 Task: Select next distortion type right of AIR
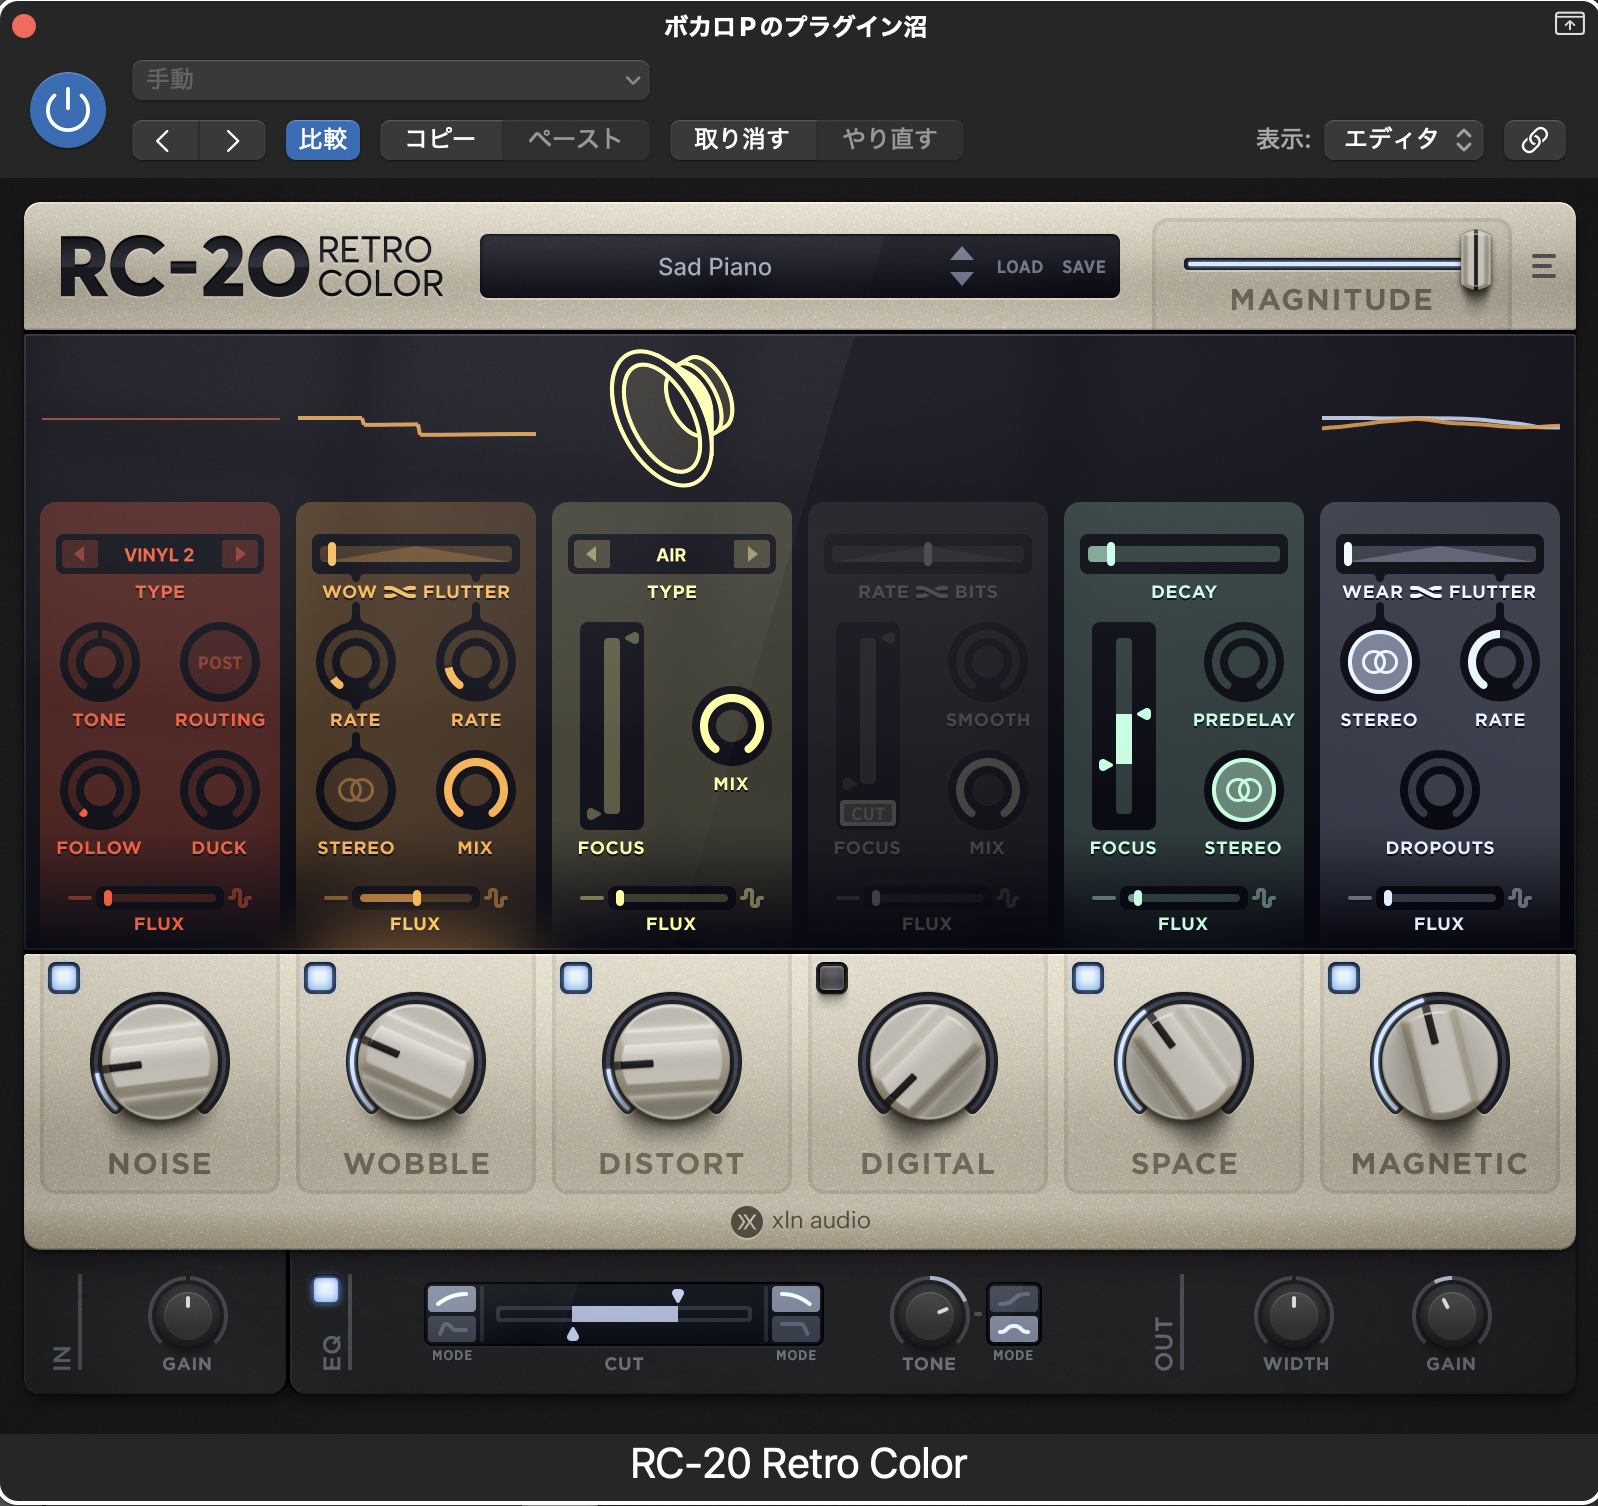tap(752, 554)
